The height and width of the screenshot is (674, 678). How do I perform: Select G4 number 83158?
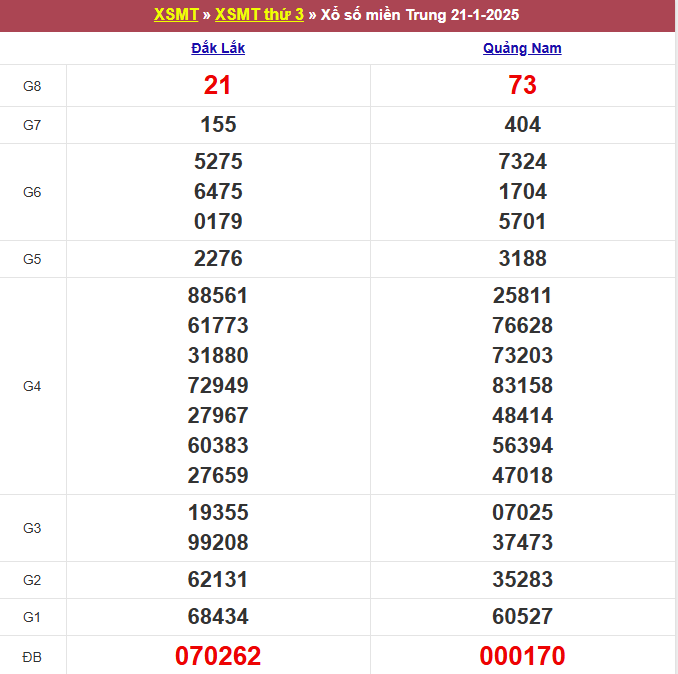click(x=522, y=385)
